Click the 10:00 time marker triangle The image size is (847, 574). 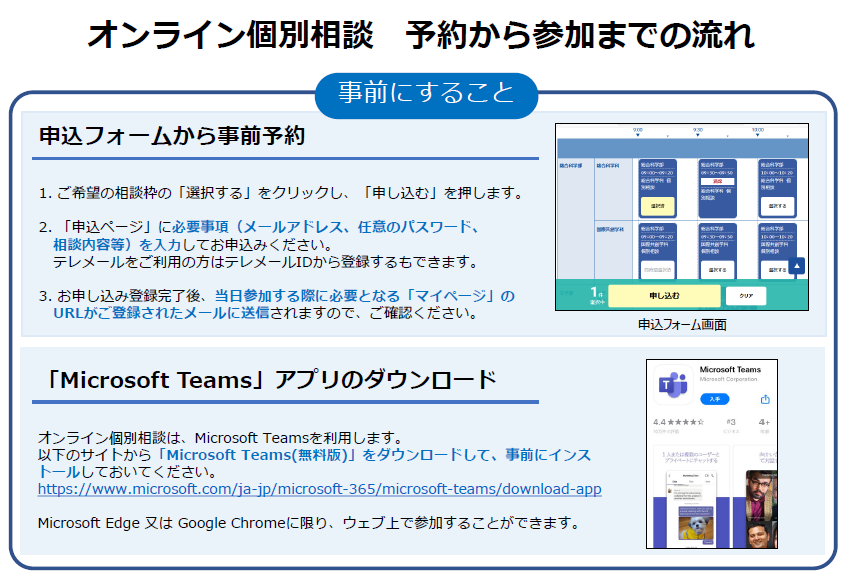pos(757,134)
